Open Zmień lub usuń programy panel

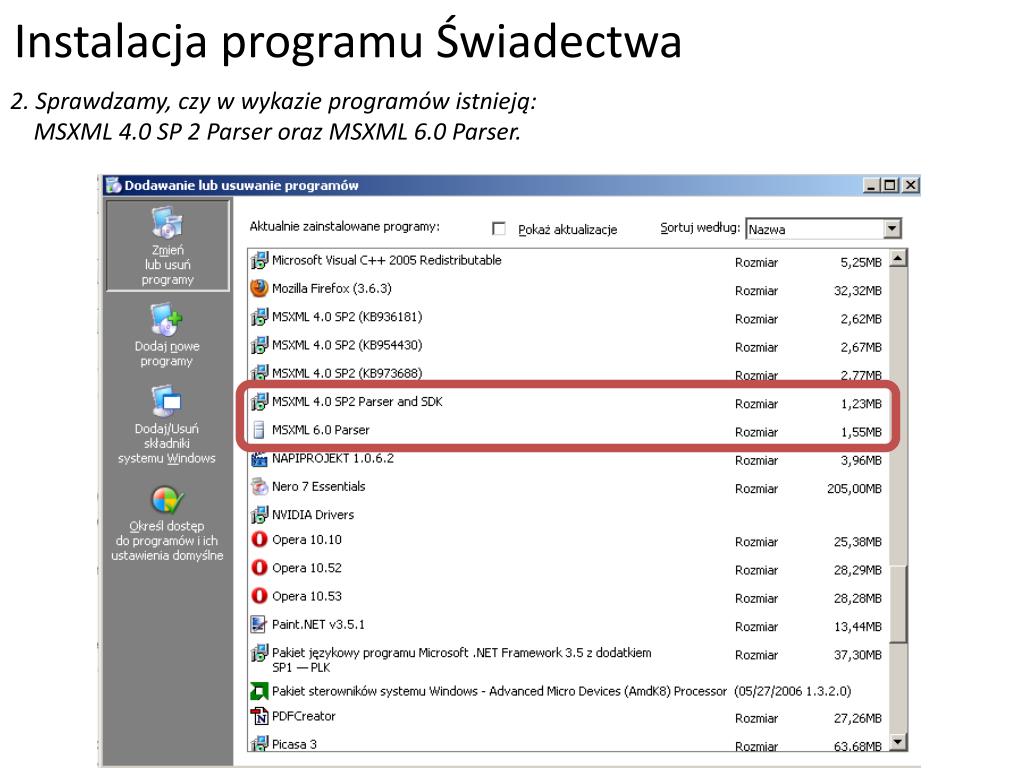tap(168, 246)
